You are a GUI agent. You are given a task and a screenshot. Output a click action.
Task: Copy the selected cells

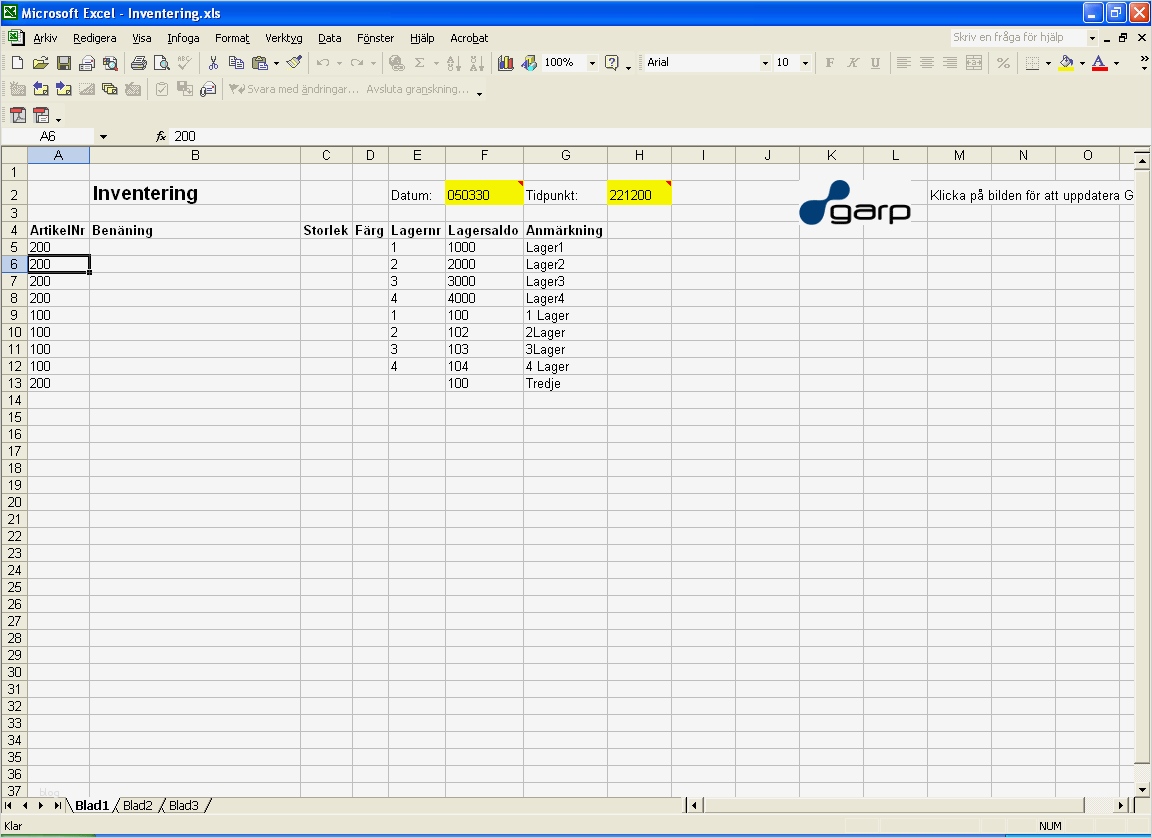[236, 63]
